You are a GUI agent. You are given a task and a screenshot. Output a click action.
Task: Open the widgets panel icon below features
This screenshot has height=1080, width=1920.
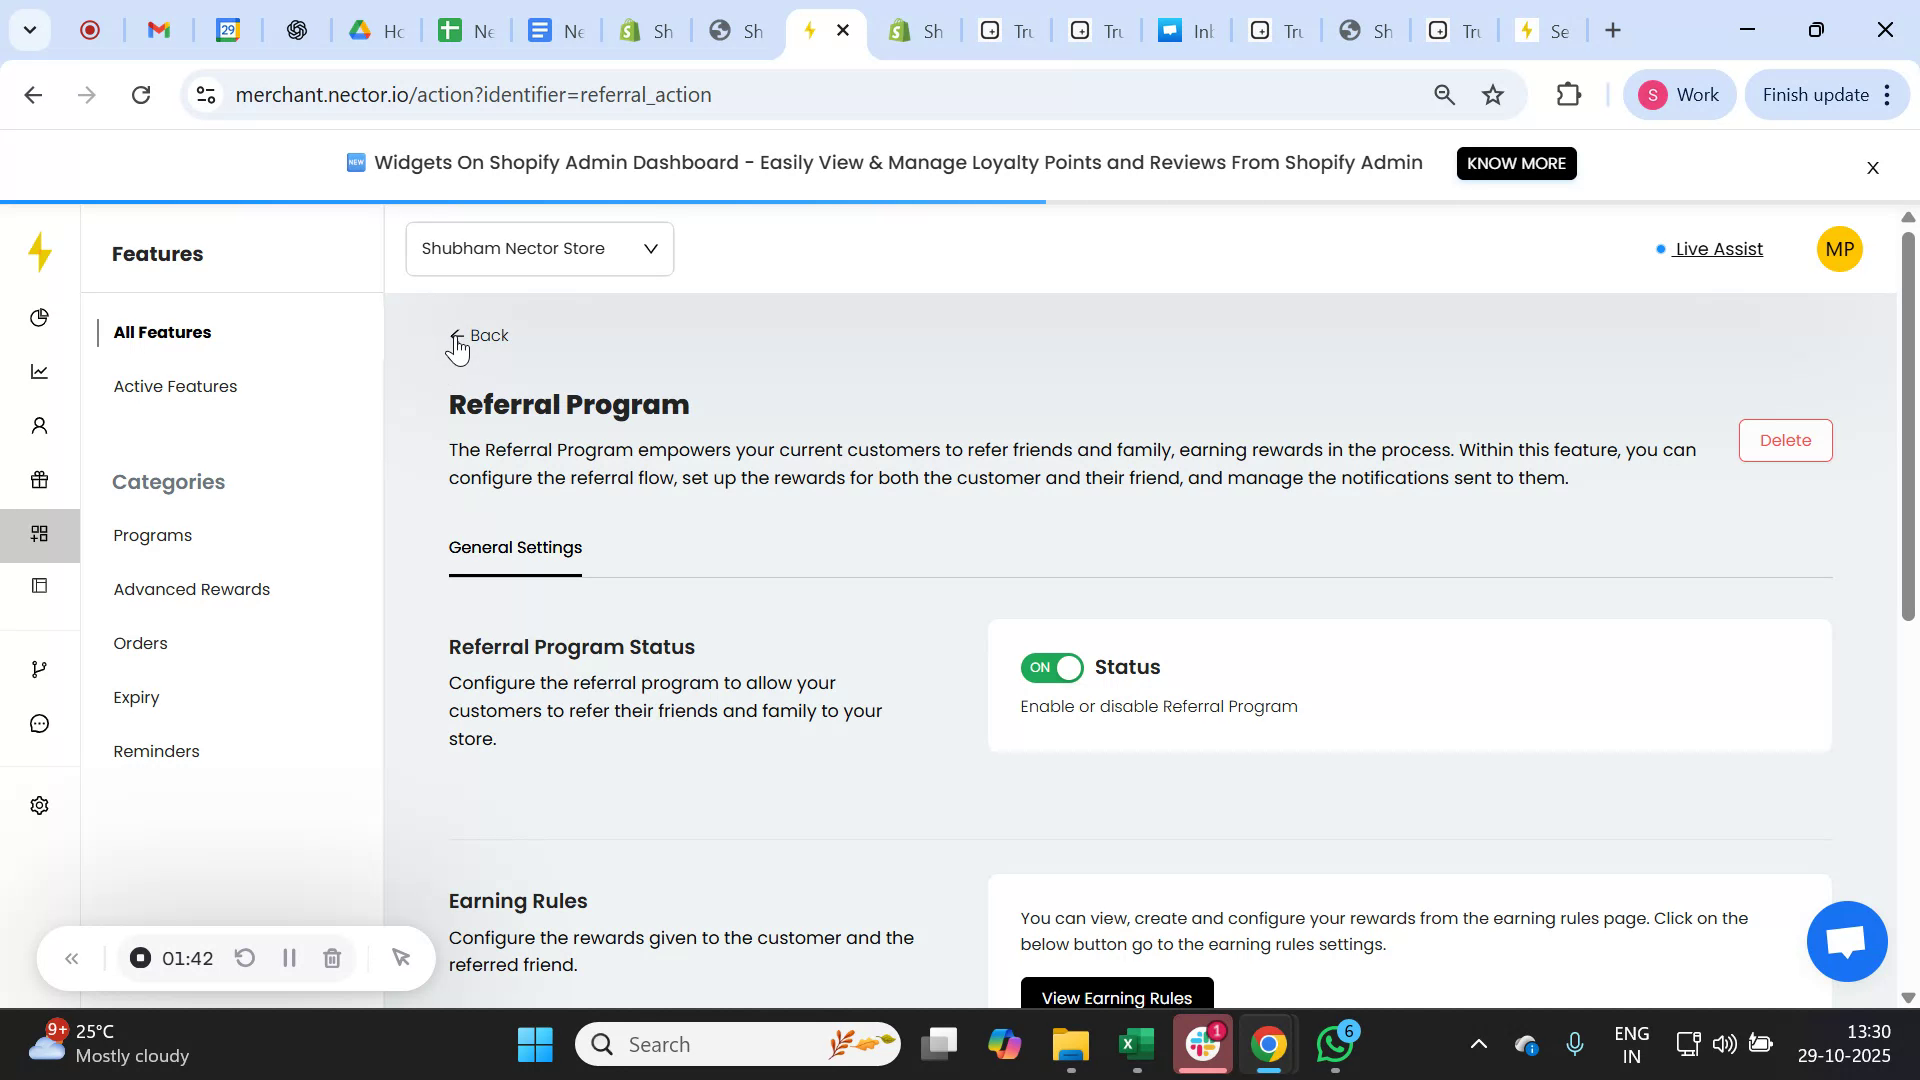tap(39, 585)
